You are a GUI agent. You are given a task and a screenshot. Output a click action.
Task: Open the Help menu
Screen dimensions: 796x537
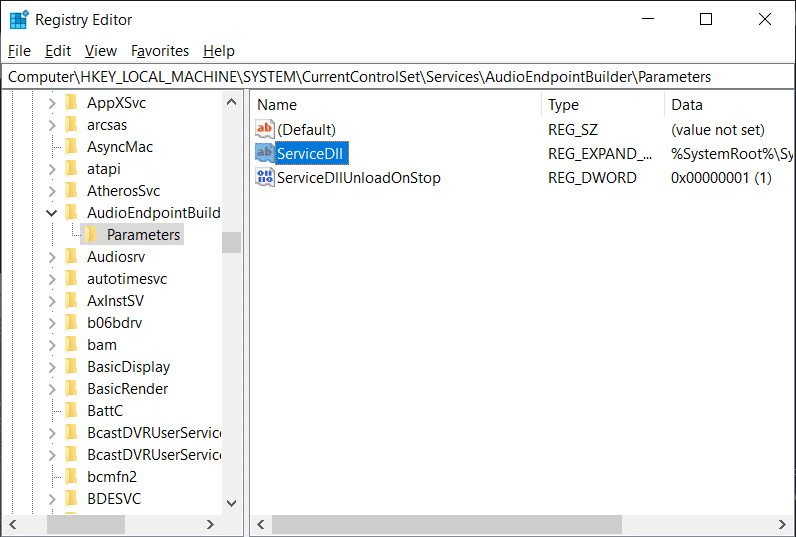click(219, 51)
